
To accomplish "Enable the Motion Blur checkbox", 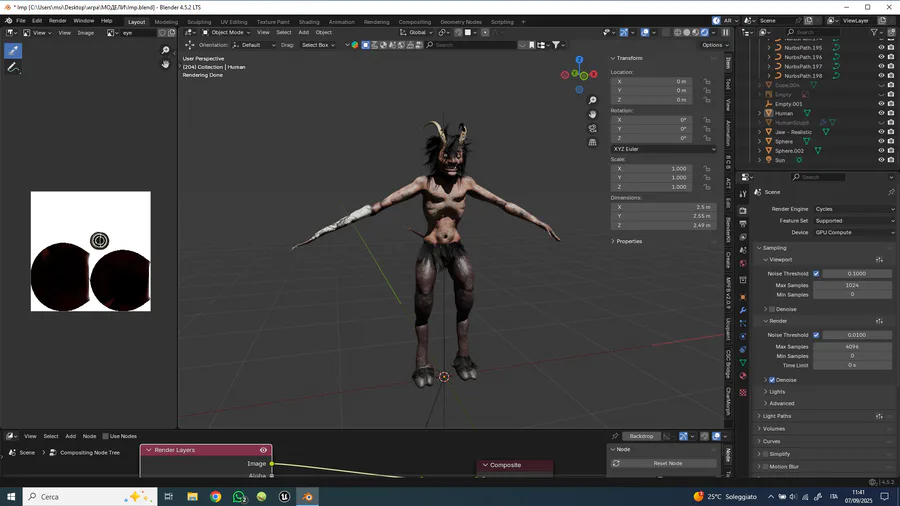I will [x=765, y=466].
